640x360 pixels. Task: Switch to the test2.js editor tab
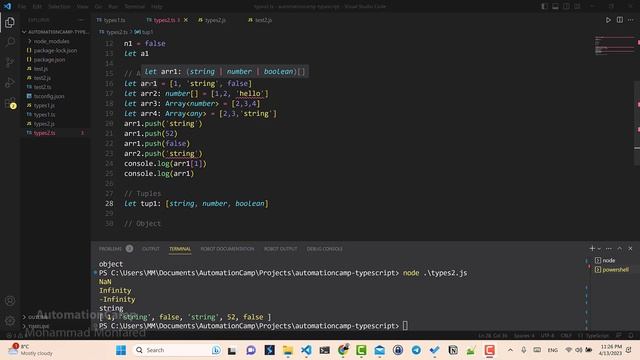260,20
